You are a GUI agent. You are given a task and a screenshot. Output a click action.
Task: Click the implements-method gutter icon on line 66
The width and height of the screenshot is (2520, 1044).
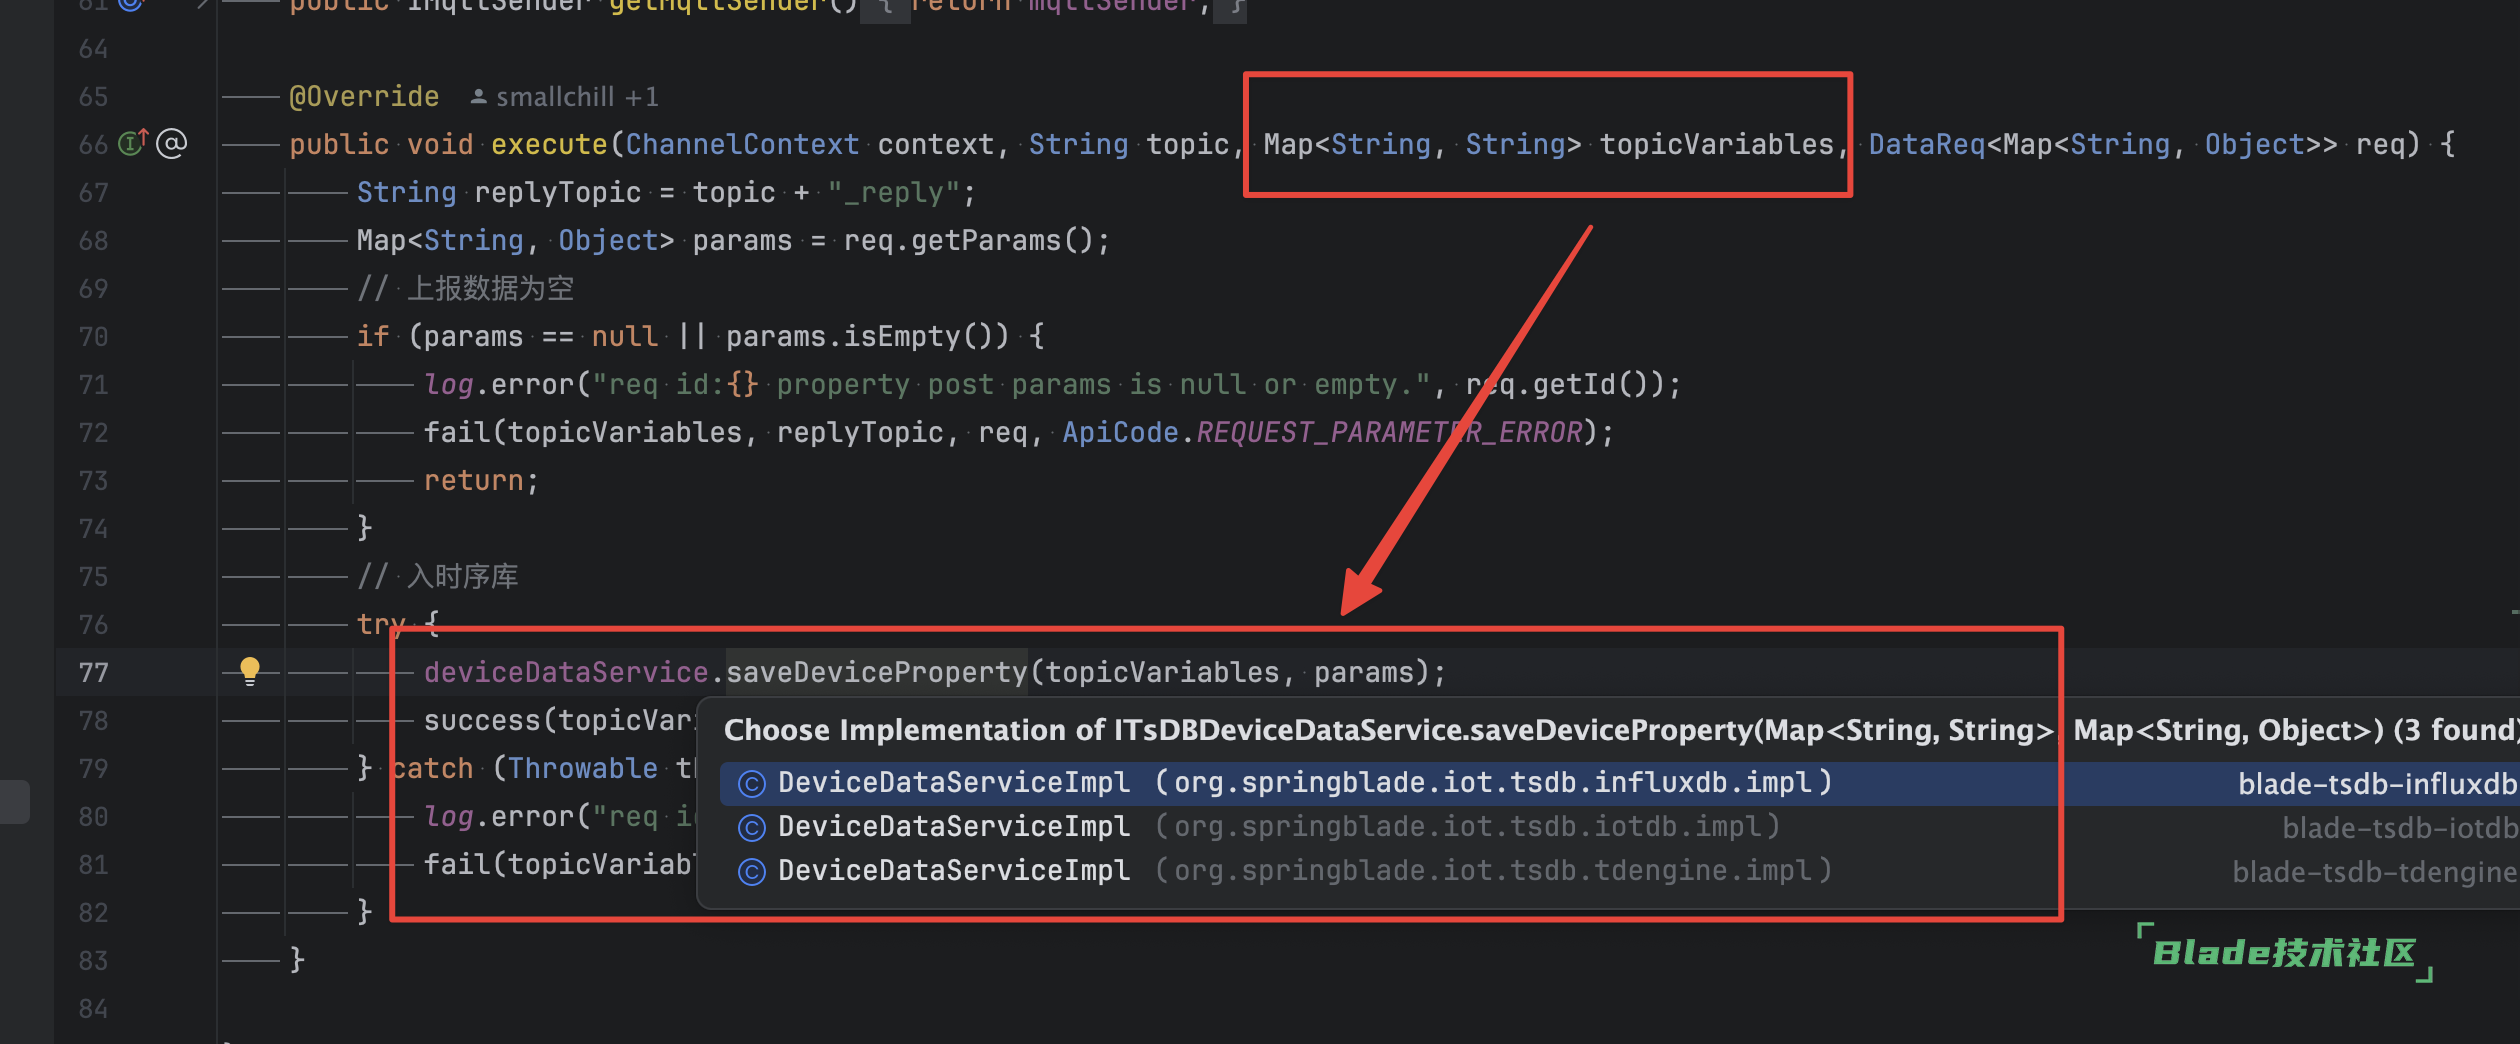pos(134,143)
